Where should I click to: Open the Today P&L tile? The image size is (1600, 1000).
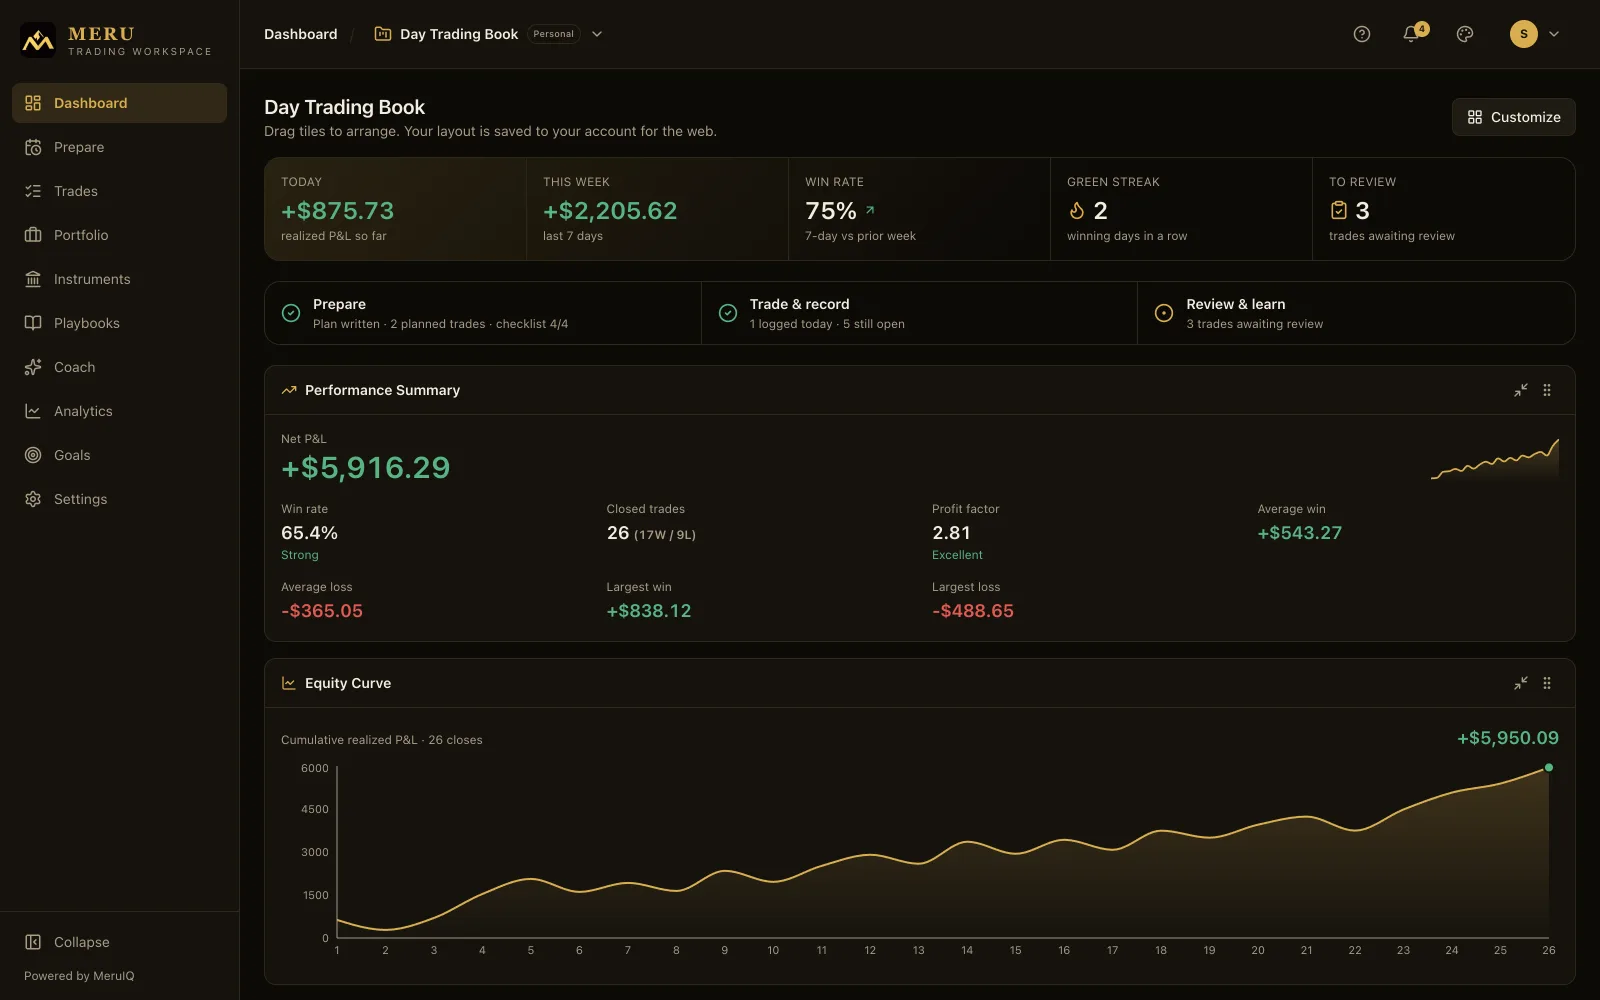pos(395,209)
